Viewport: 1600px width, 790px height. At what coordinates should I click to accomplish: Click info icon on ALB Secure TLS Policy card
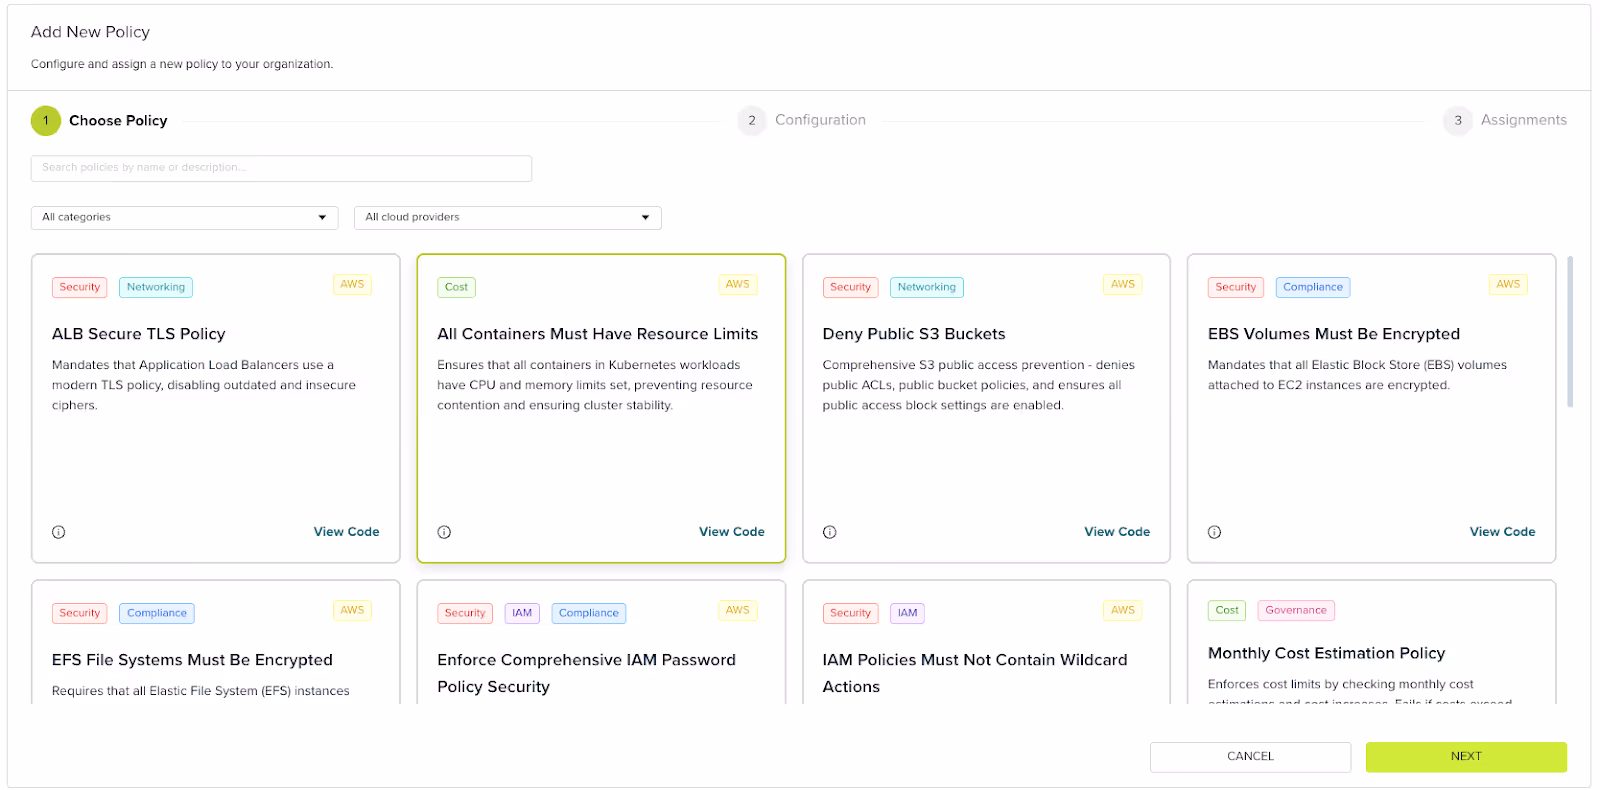(x=59, y=532)
